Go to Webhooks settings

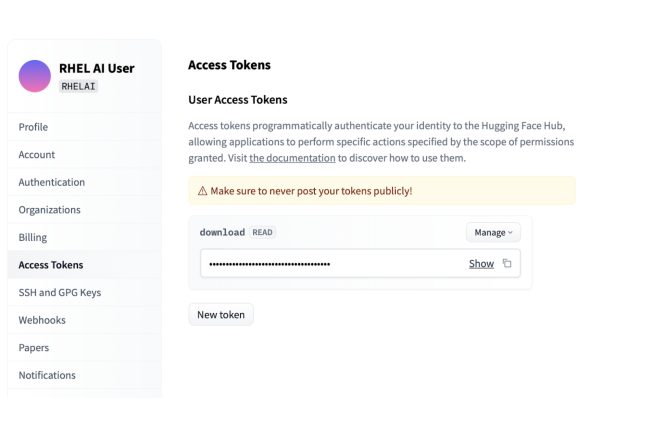[42, 320]
